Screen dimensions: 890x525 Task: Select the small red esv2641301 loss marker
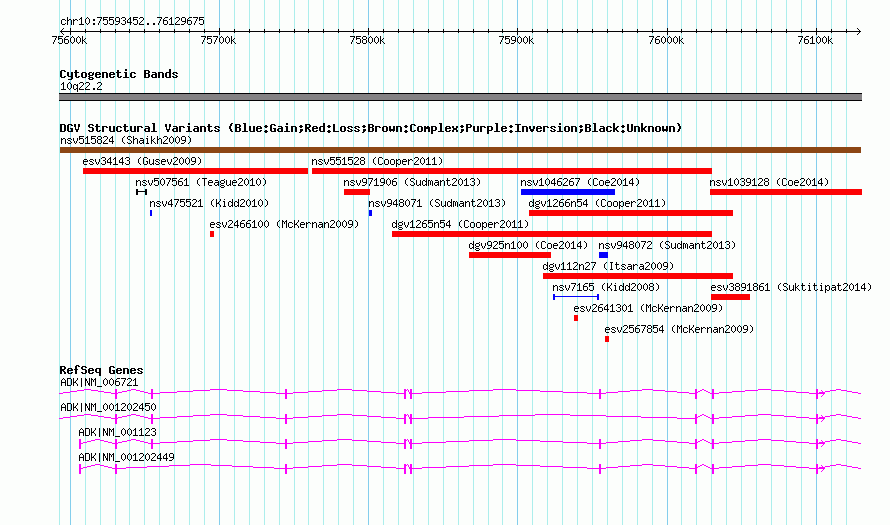[x=576, y=318]
